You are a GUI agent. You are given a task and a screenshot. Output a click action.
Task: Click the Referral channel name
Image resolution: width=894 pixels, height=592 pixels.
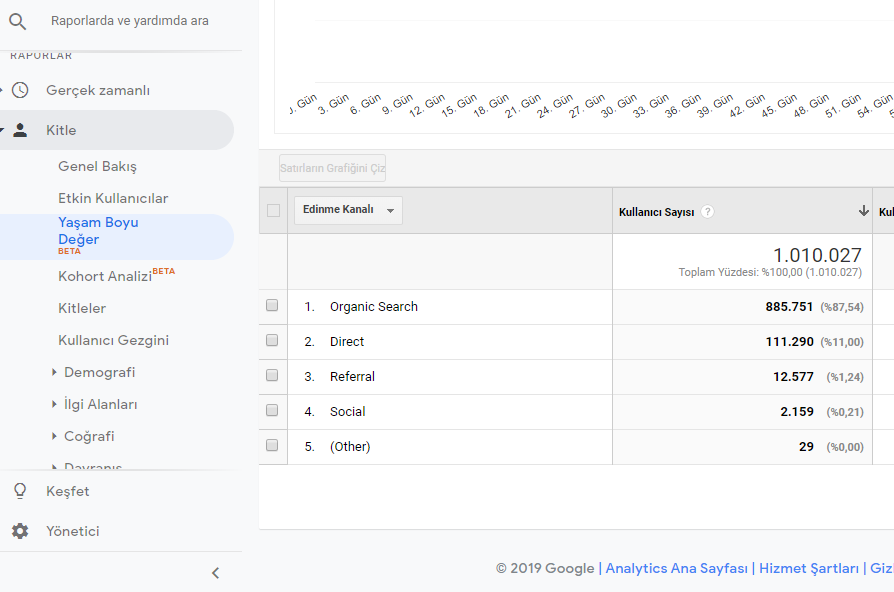[352, 376]
